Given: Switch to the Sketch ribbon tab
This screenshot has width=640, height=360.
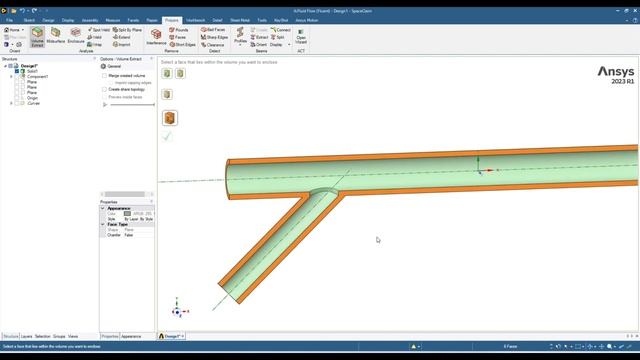Looking at the screenshot, I should (x=29, y=20).
